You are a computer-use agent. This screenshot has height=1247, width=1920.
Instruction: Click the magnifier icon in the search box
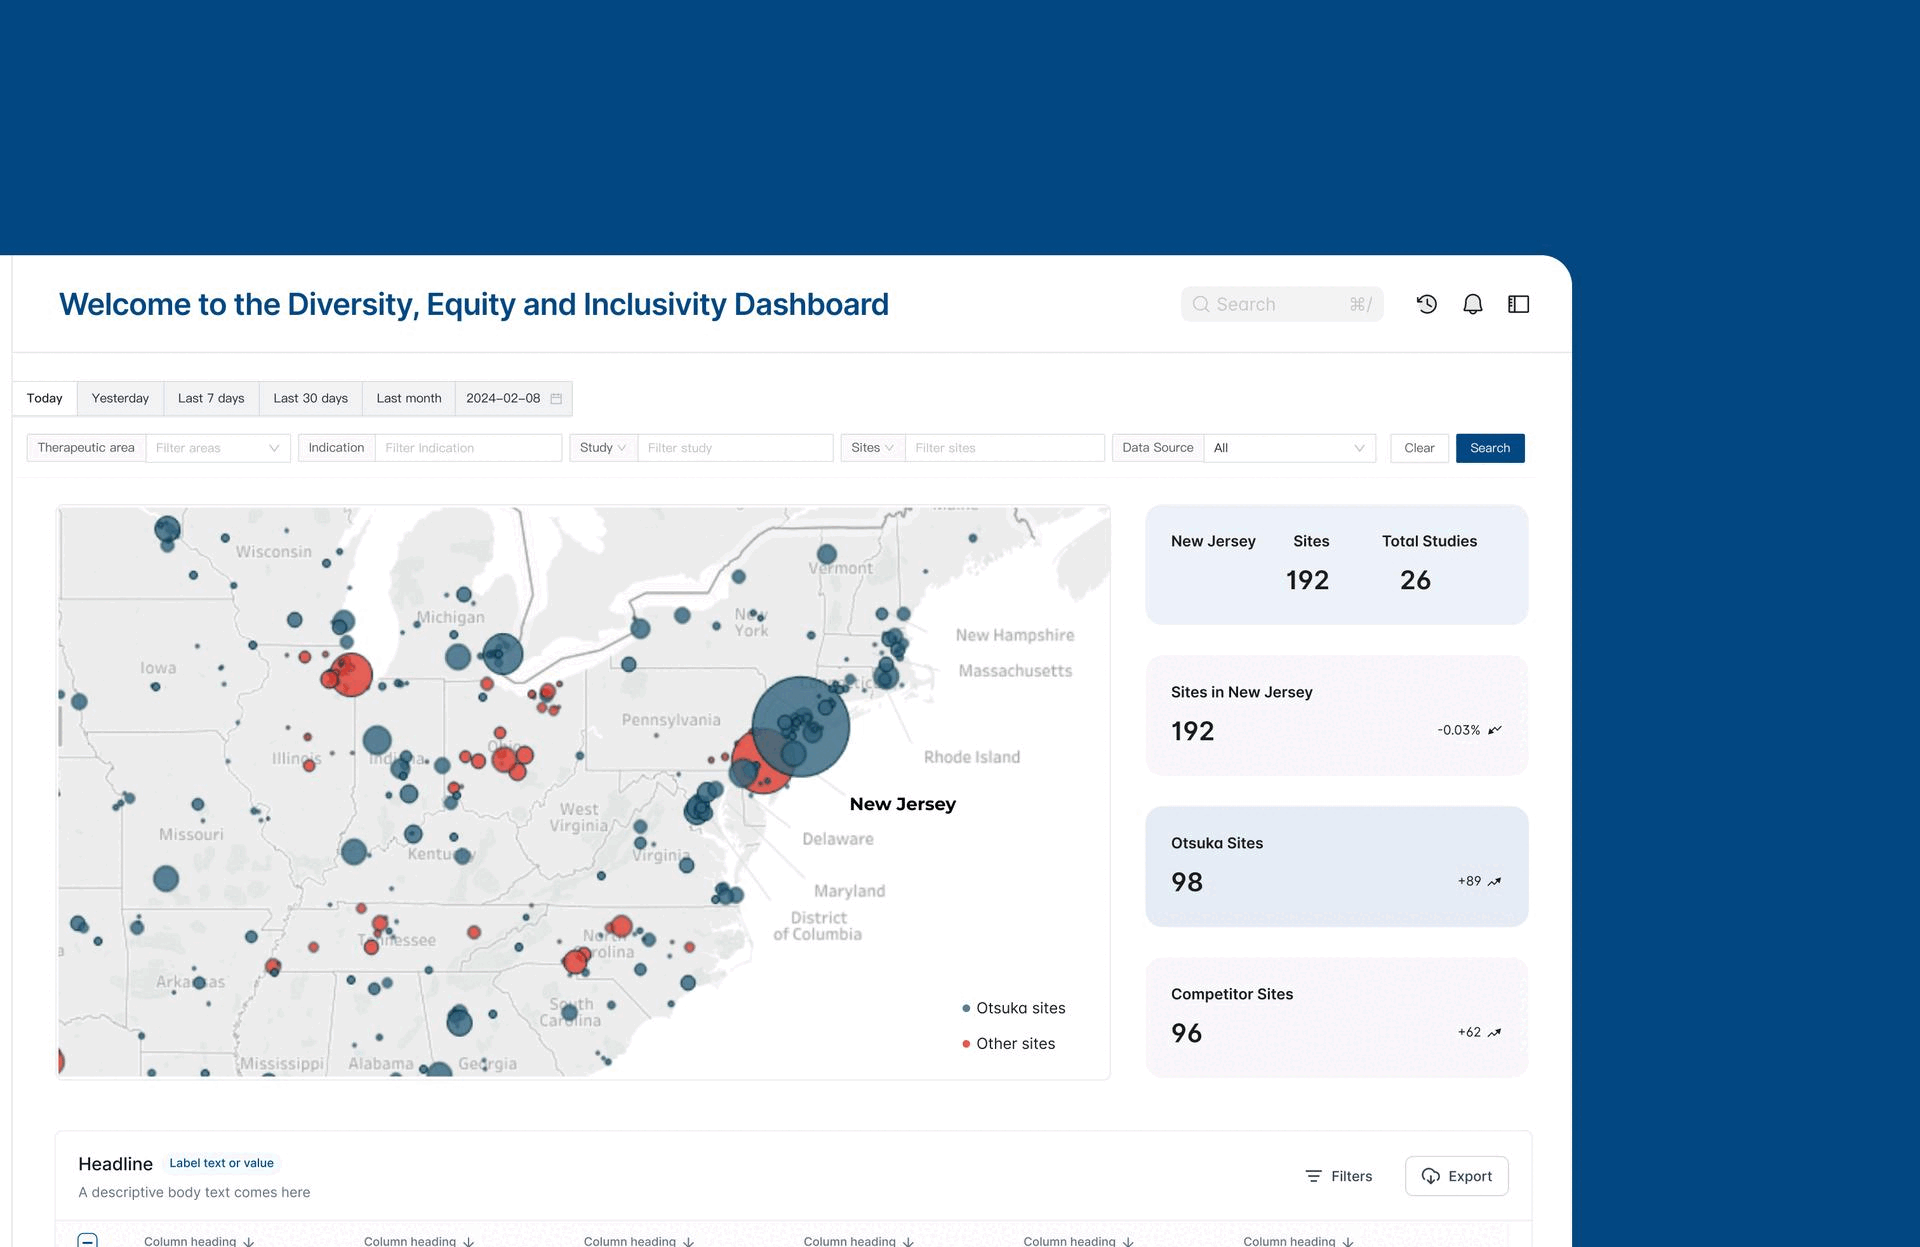click(x=1201, y=305)
